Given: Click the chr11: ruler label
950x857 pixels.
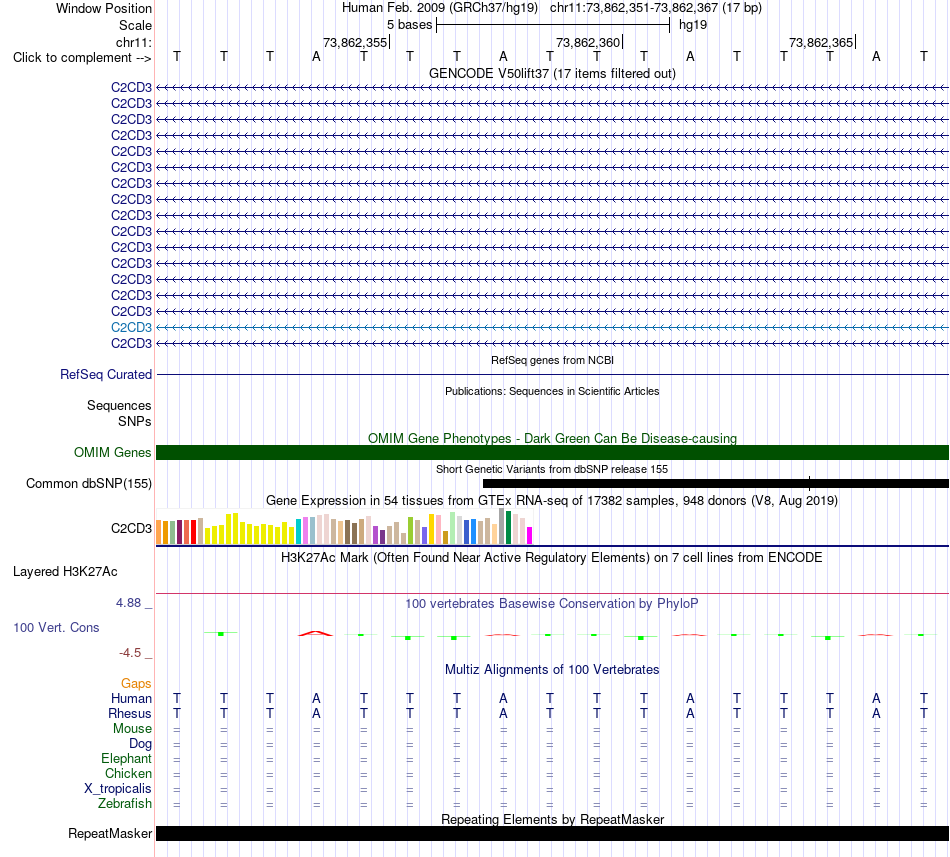Looking at the screenshot, I should click(x=133, y=42).
